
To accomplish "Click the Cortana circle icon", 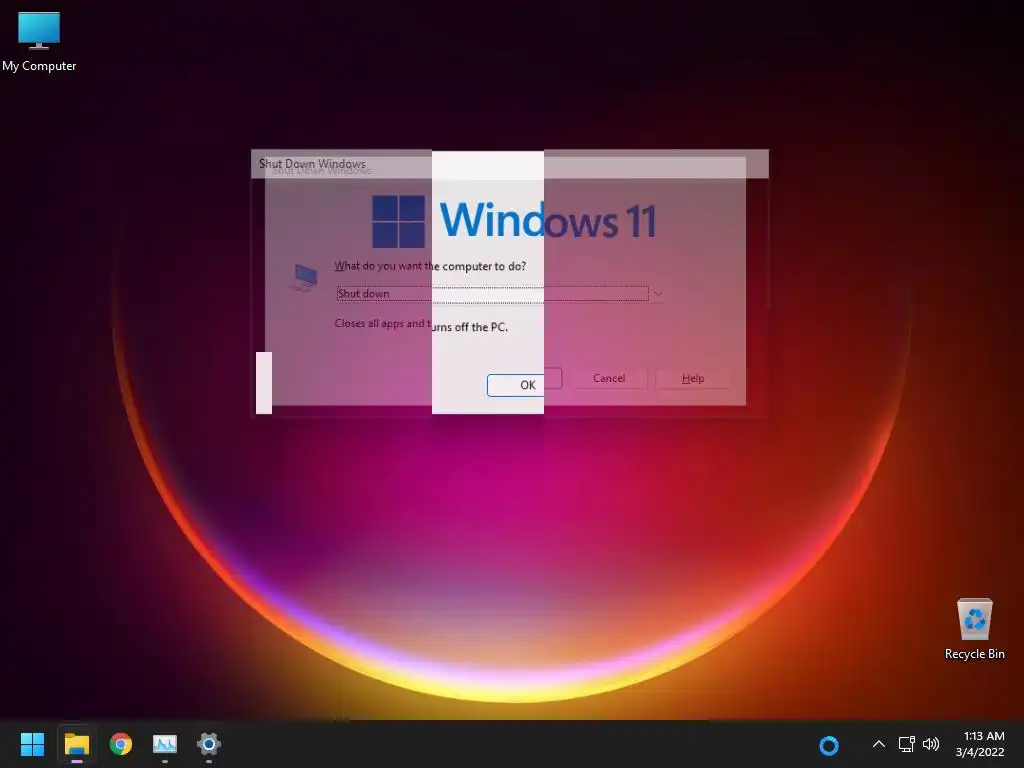I will click(x=828, y=745).
